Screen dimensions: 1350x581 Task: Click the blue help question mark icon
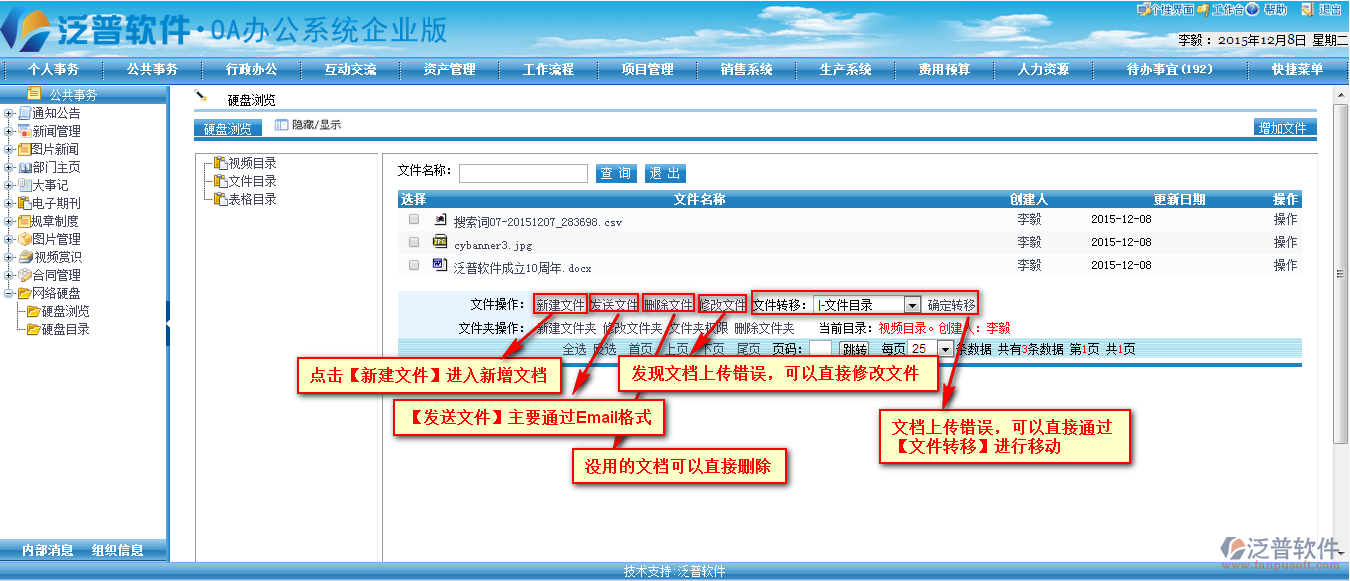(1252, 9)
